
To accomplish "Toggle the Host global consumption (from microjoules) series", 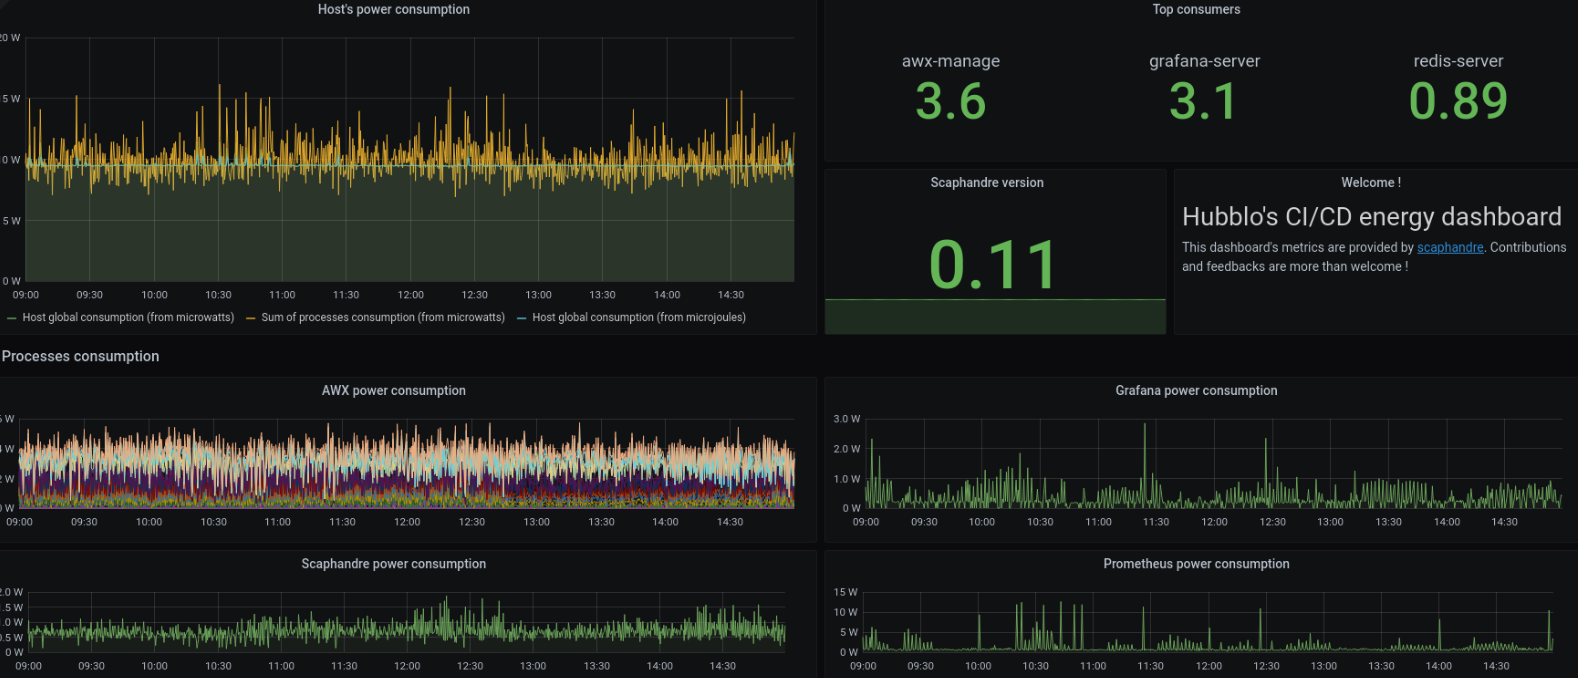I will [639, 317].
